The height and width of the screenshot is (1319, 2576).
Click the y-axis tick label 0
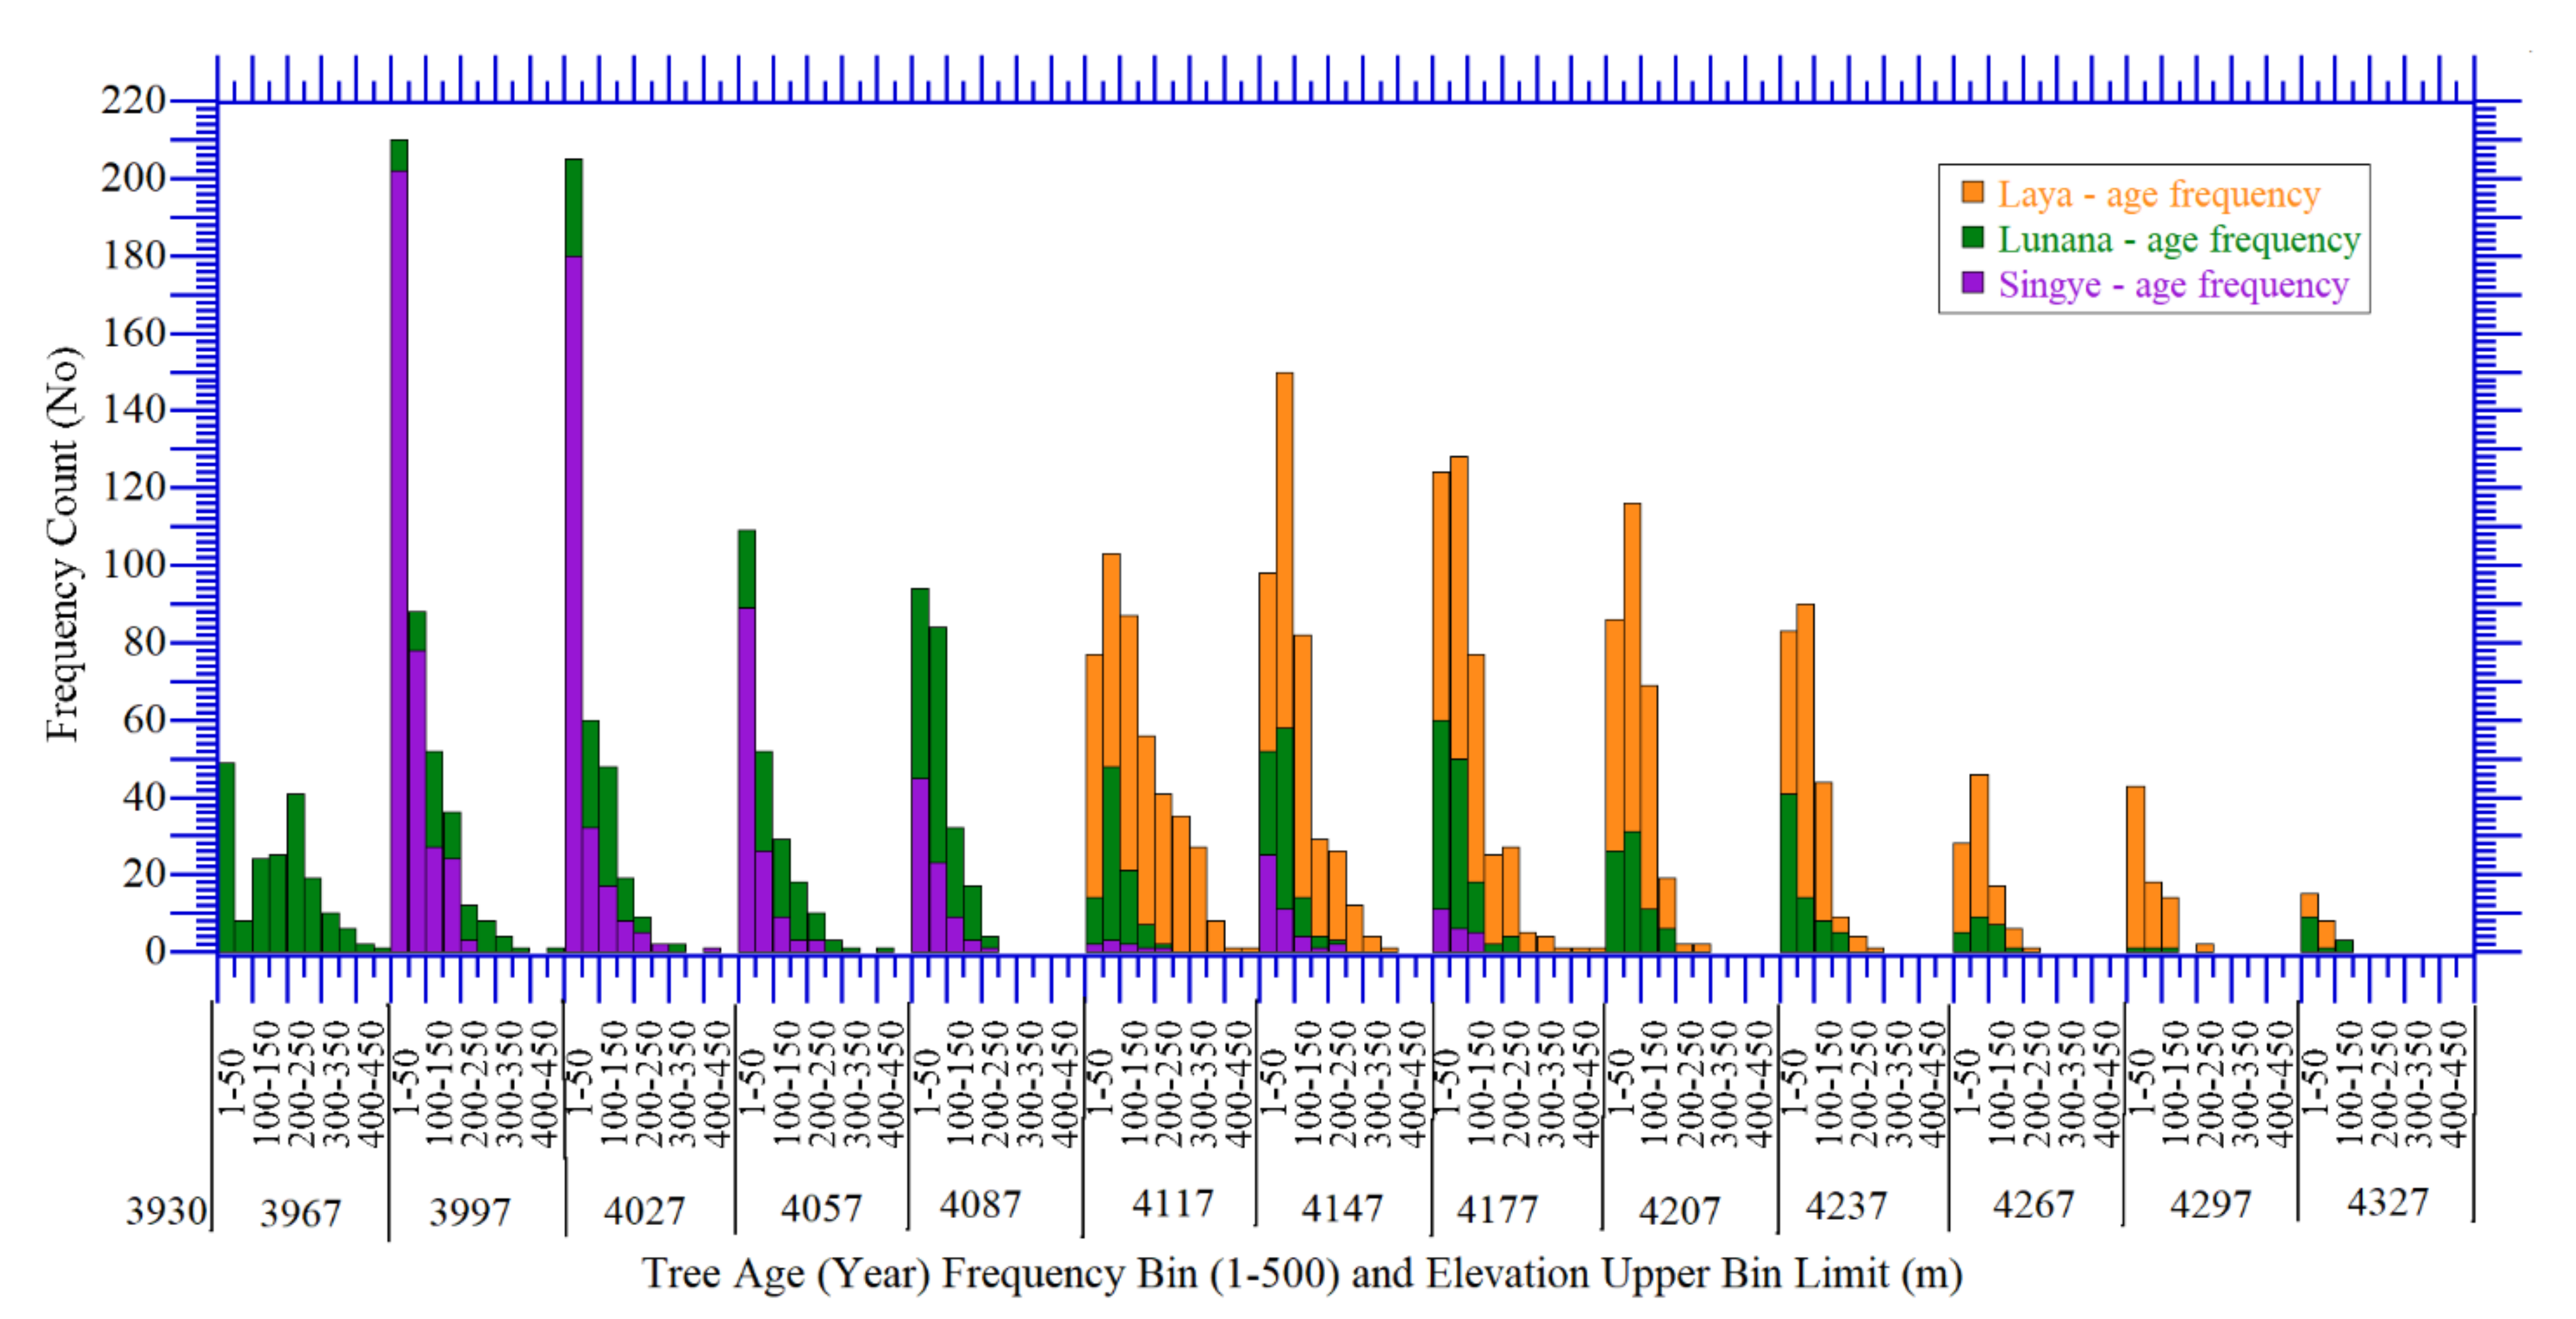coord(155,951)
